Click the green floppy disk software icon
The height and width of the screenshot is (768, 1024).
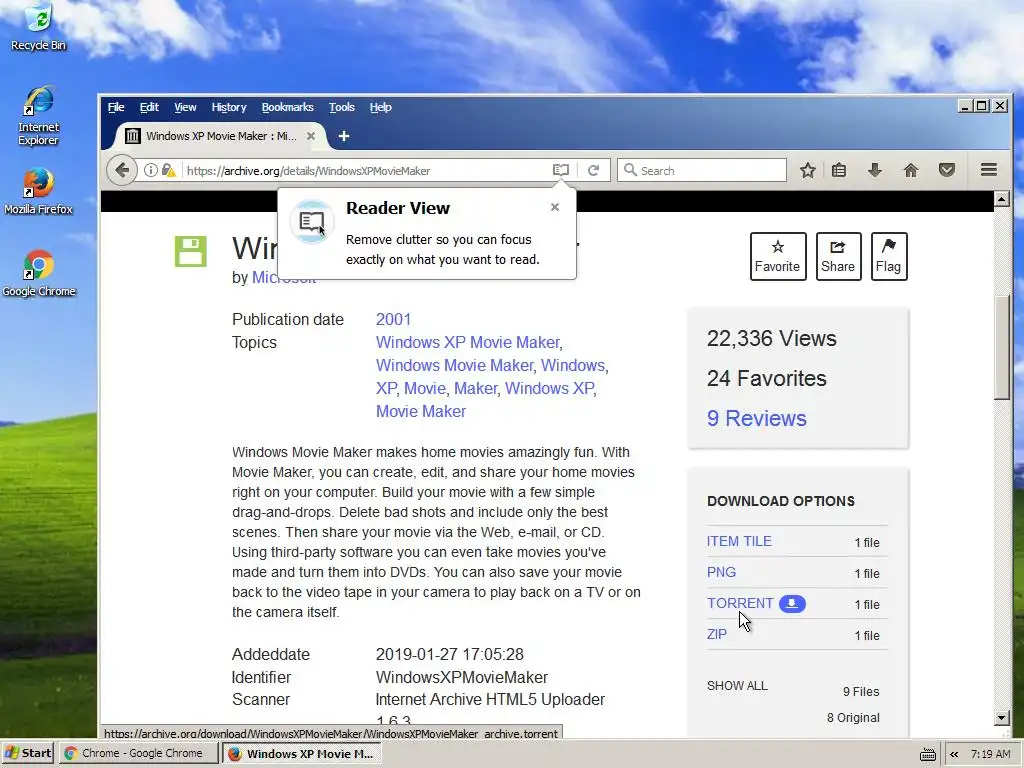191,251
